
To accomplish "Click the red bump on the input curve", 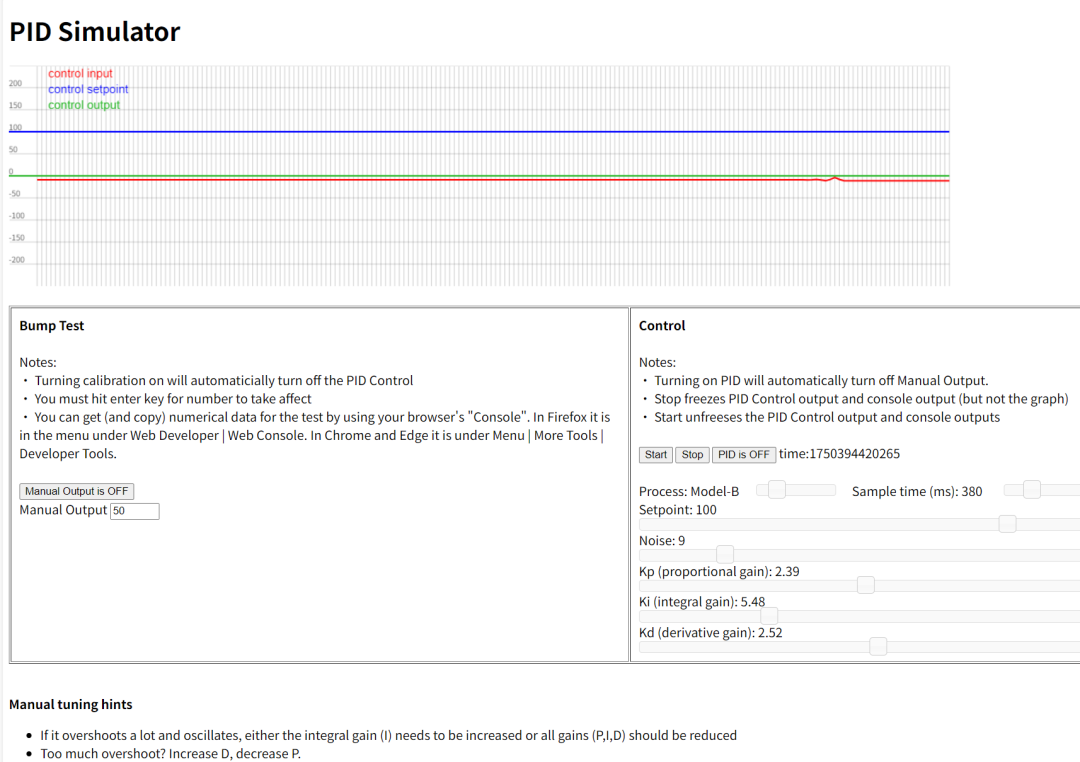I will click(x=834, y=178).
